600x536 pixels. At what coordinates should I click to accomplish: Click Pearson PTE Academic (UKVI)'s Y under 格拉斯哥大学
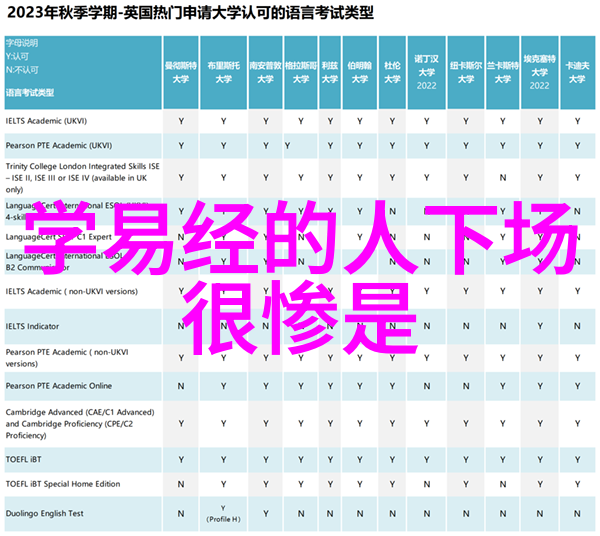pyautogui.click(x=287, y=146)
